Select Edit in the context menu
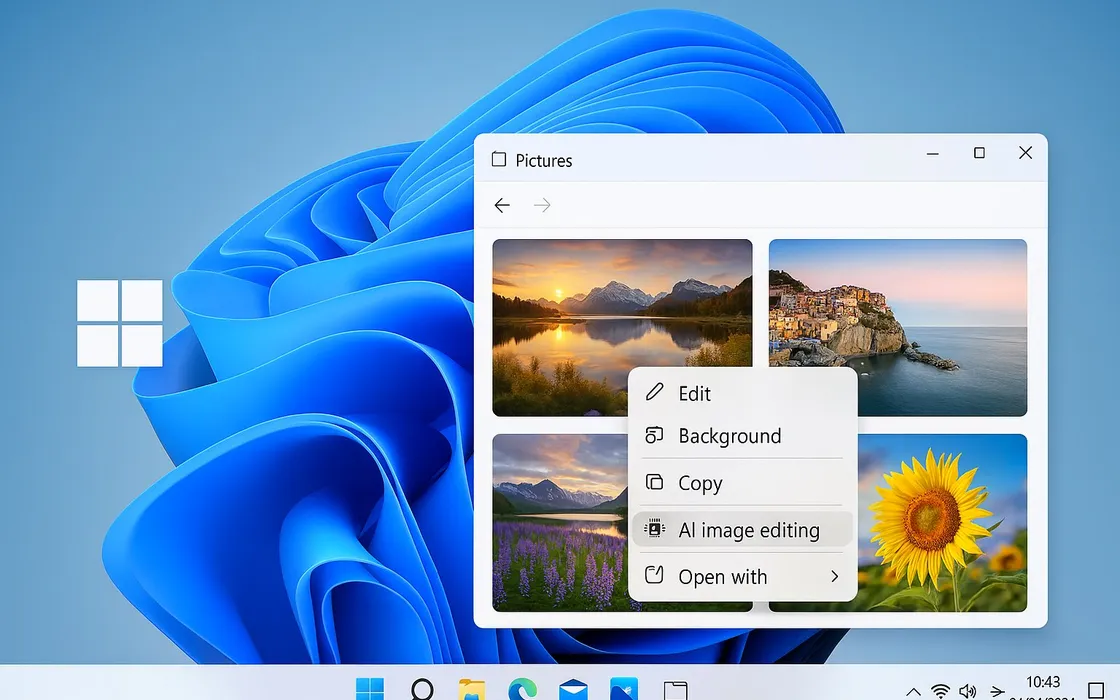 coord(743,394)
